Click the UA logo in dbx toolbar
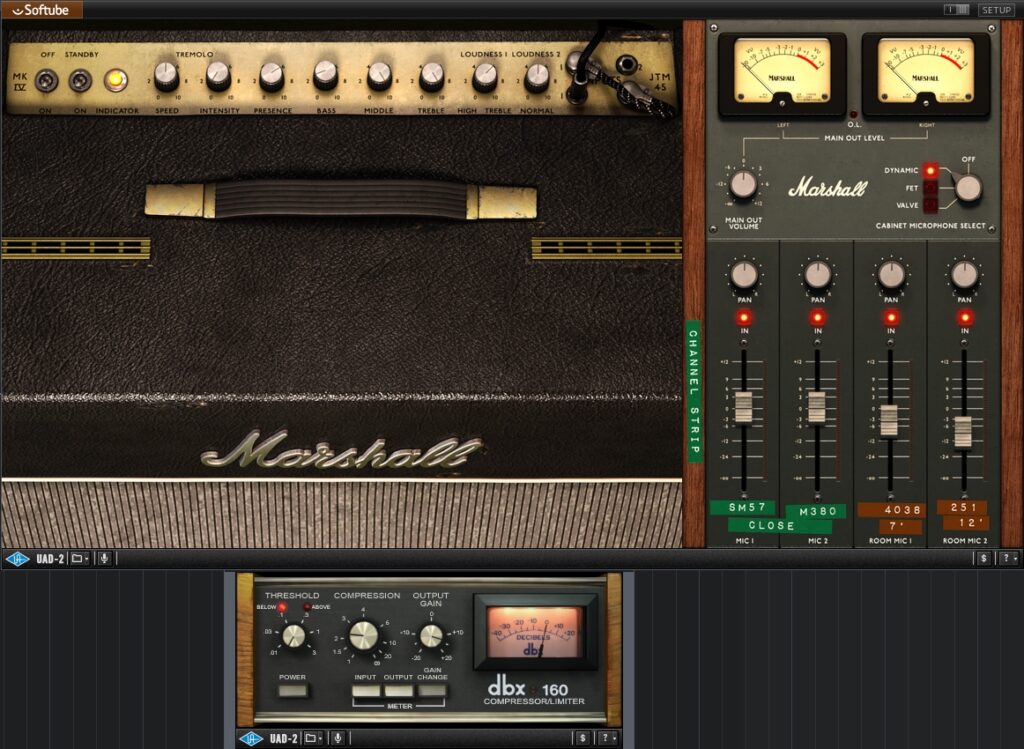The width and height of the screenshot is (1024, 749). coord(251,739)
